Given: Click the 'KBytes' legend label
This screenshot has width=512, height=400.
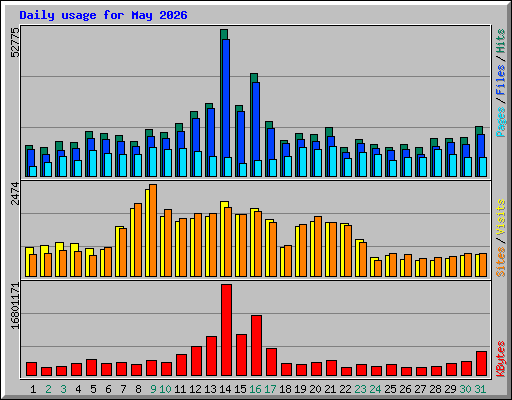Looking at the screenshot, I should click(501, 359).
